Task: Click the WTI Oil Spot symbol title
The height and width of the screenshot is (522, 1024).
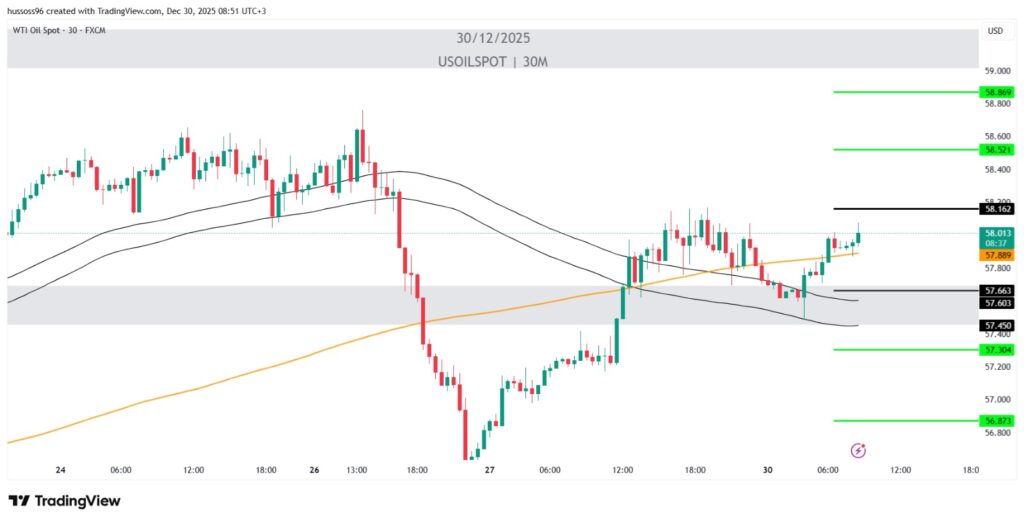Action: [x=56, y=31]
